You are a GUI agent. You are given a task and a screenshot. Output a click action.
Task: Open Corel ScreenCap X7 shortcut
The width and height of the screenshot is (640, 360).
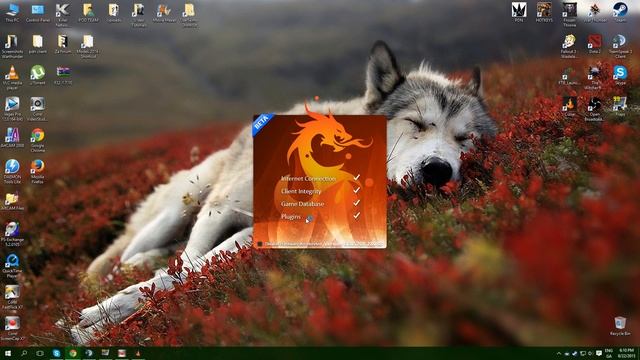(12, 328)
